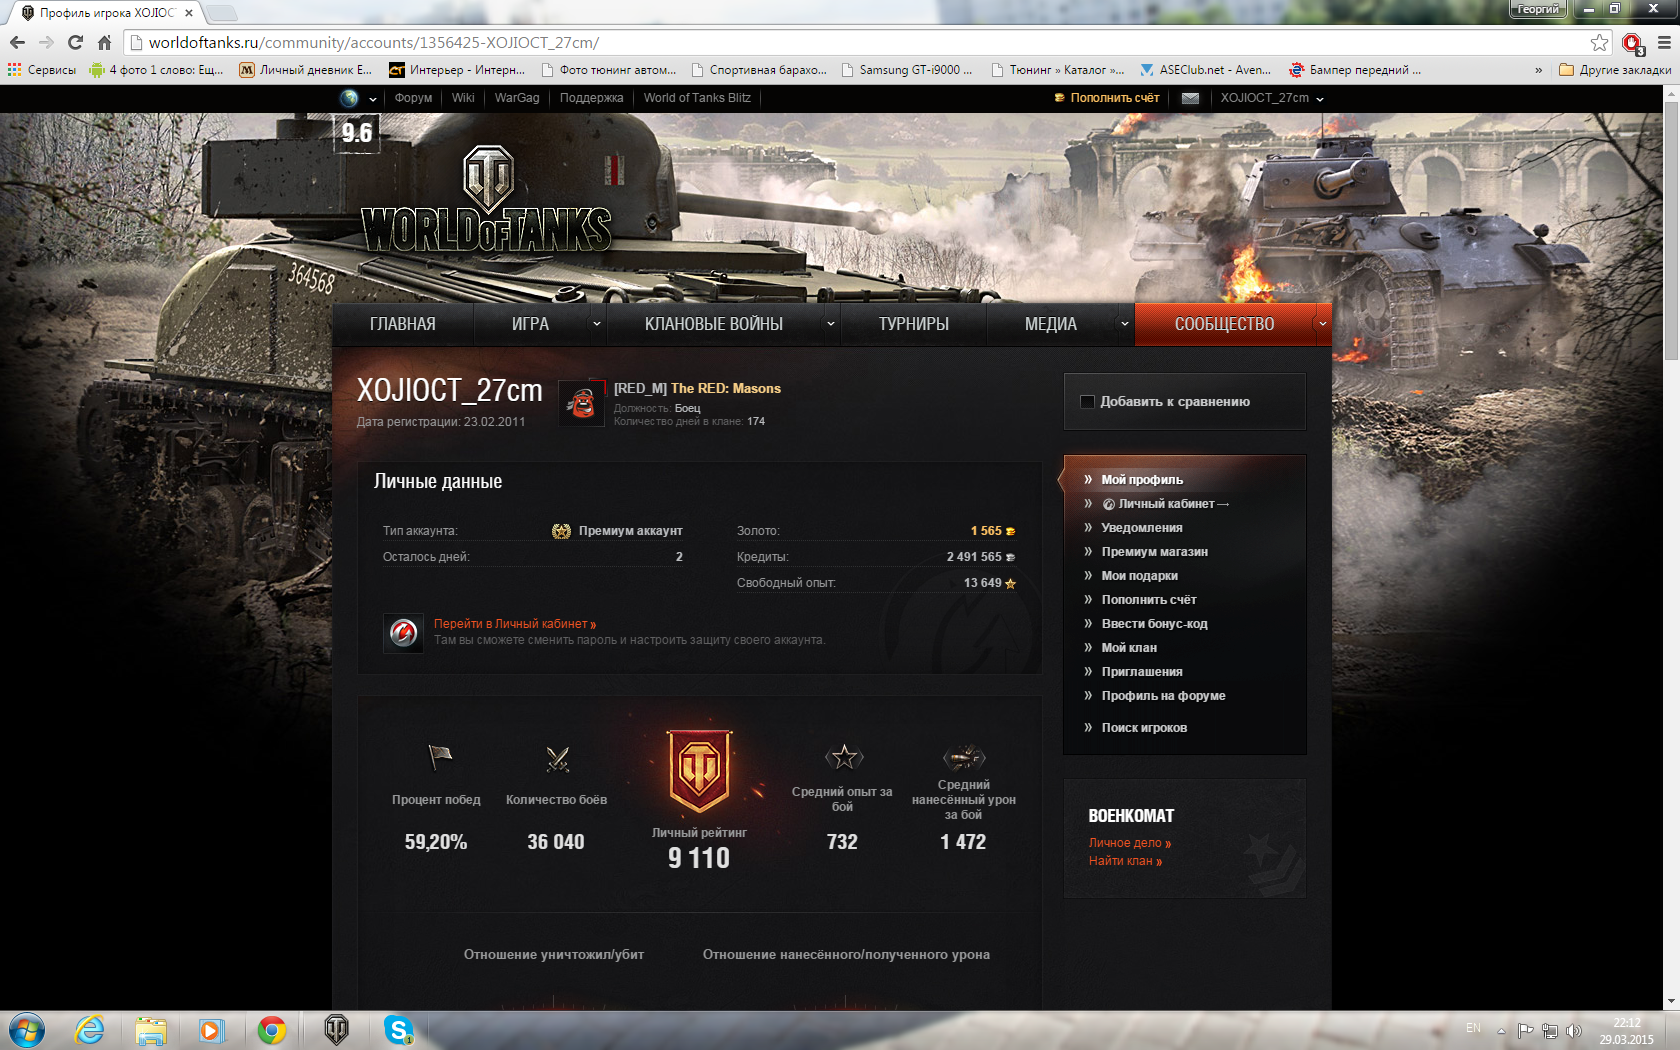Open the ГЛАВНАЯ main menu tab
The image size is (1680, 1050).
403,324
